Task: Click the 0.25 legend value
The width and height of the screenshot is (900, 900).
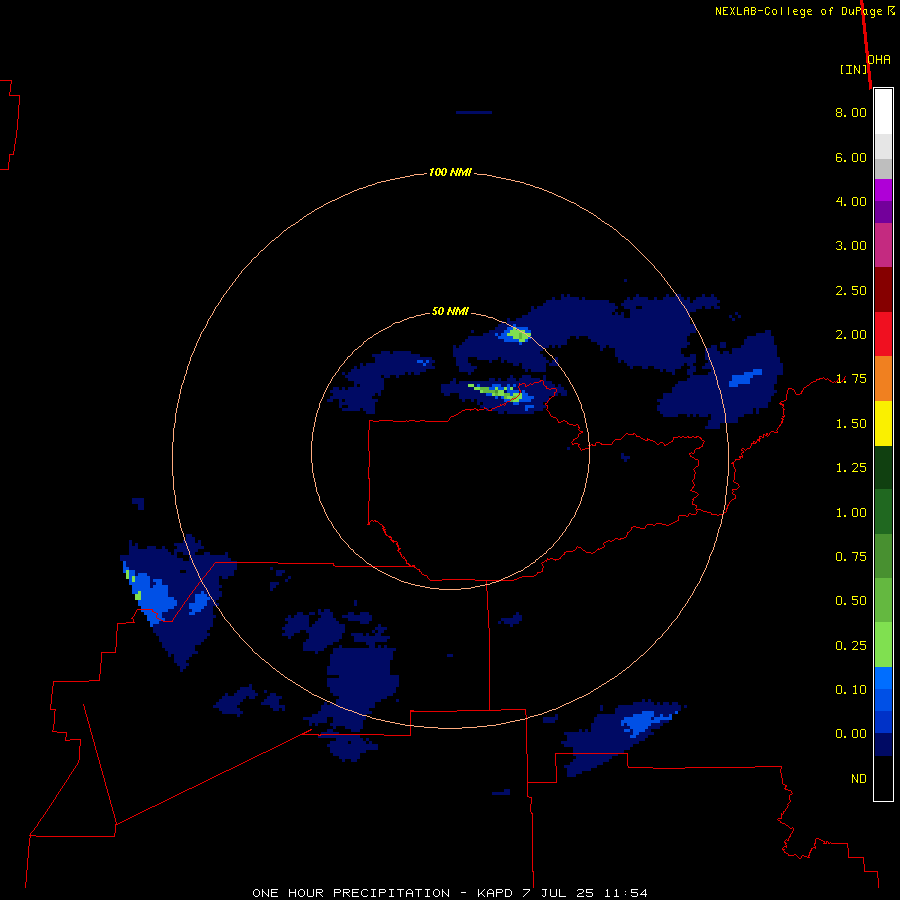Action: [x=851, y=646]
